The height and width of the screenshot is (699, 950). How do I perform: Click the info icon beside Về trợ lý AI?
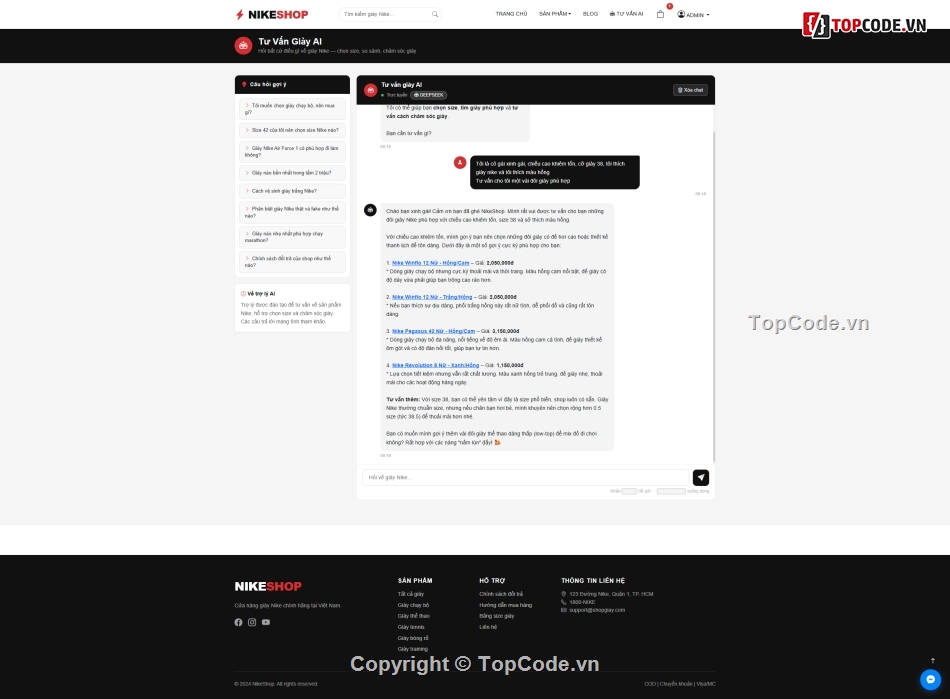tap(244, 294)
